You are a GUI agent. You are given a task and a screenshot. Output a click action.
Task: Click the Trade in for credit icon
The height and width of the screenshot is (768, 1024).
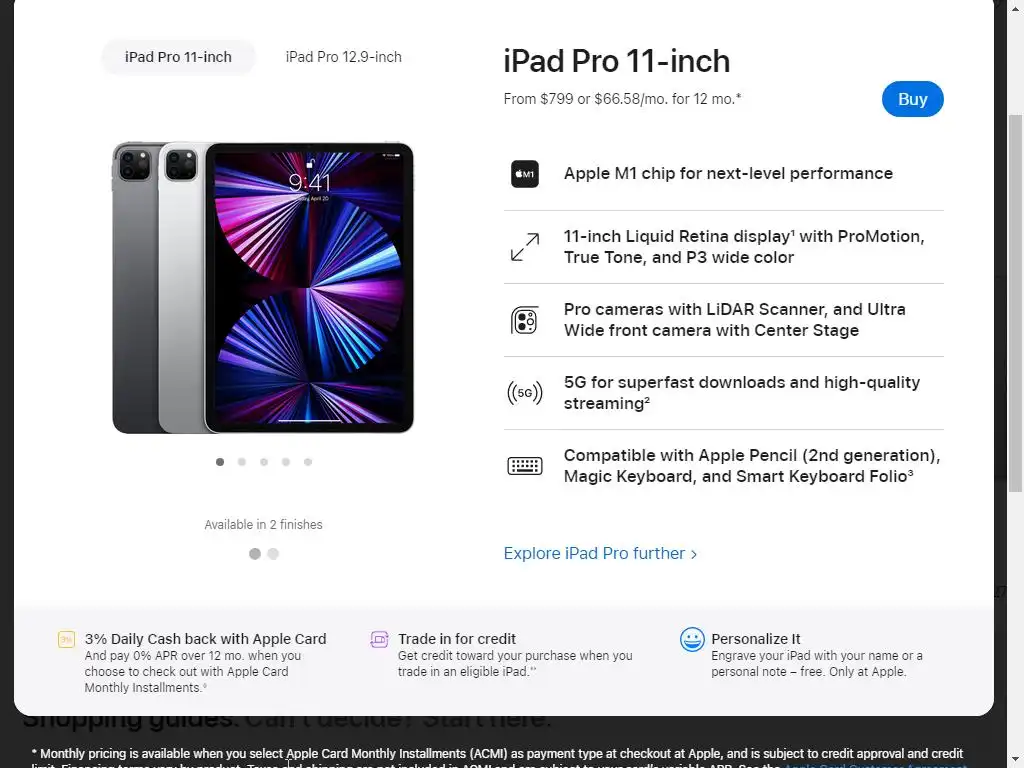tap(379, 639)
